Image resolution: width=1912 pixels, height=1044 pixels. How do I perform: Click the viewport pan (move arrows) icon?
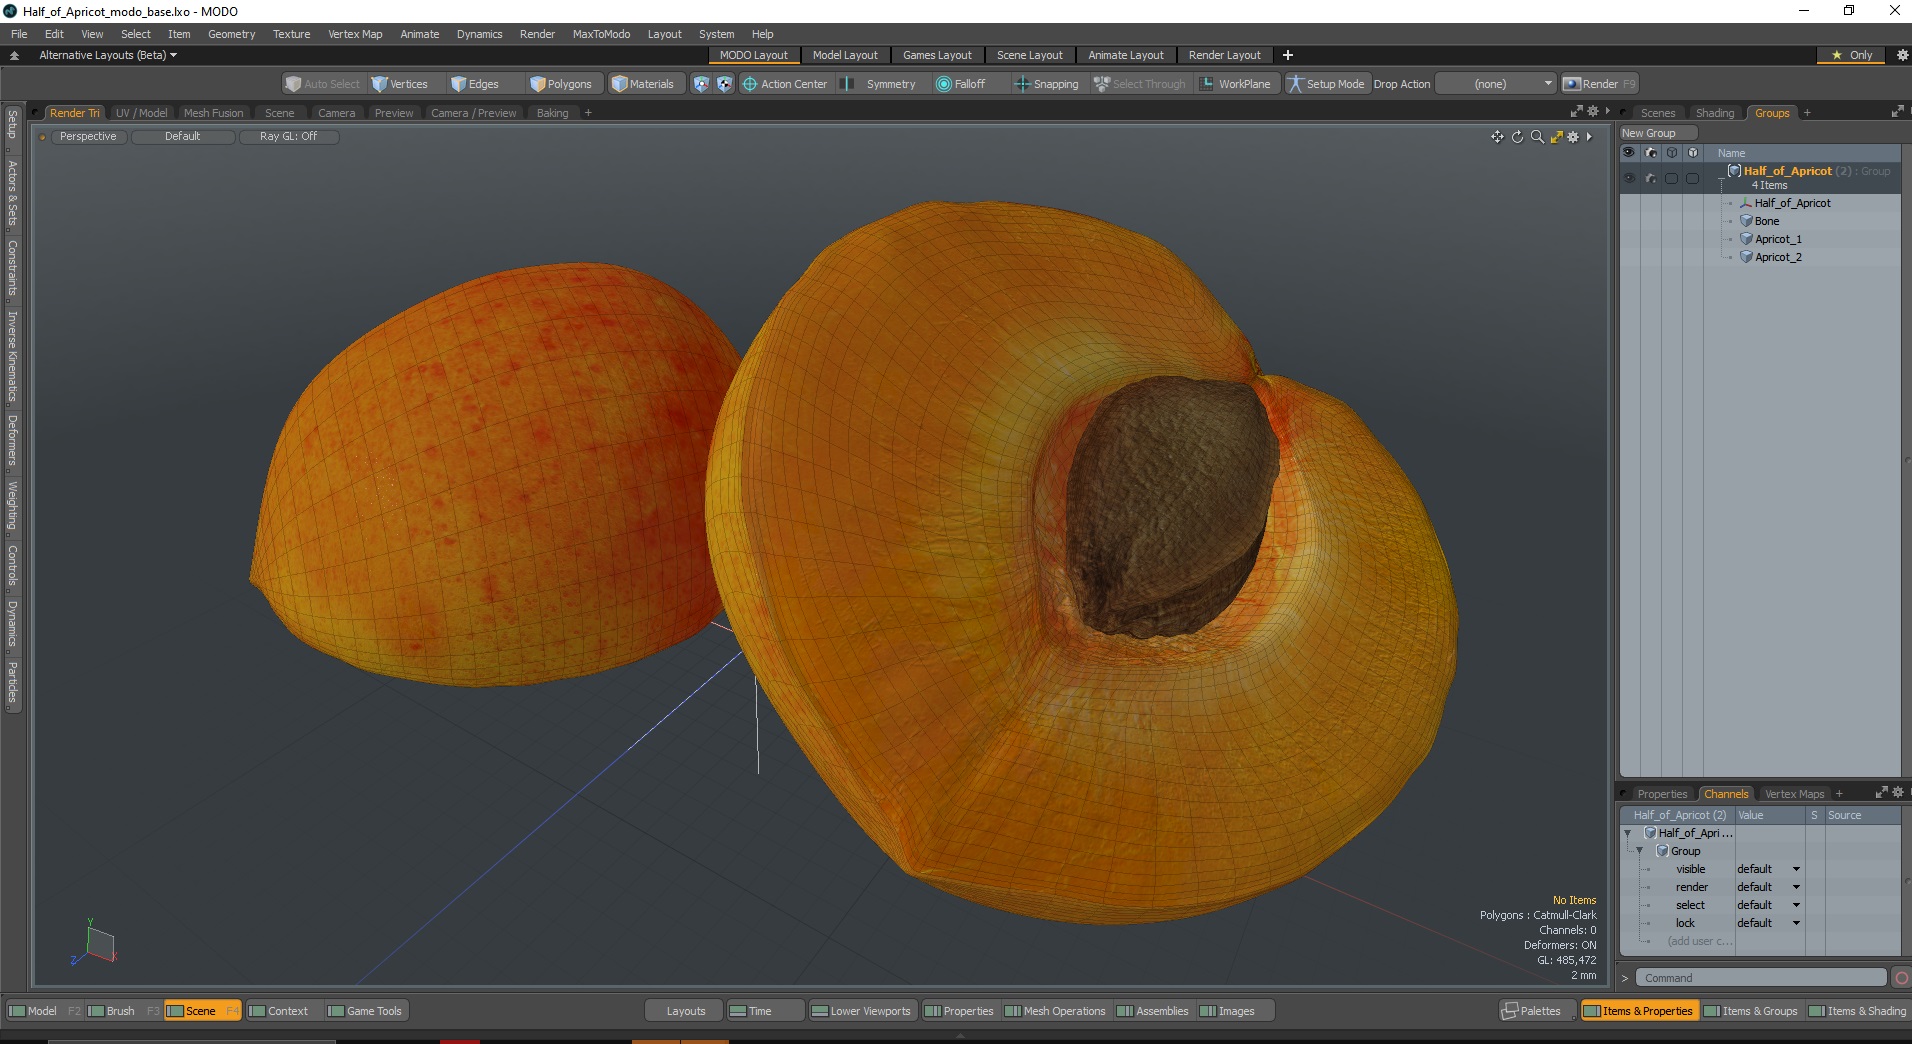(1497, 137)
